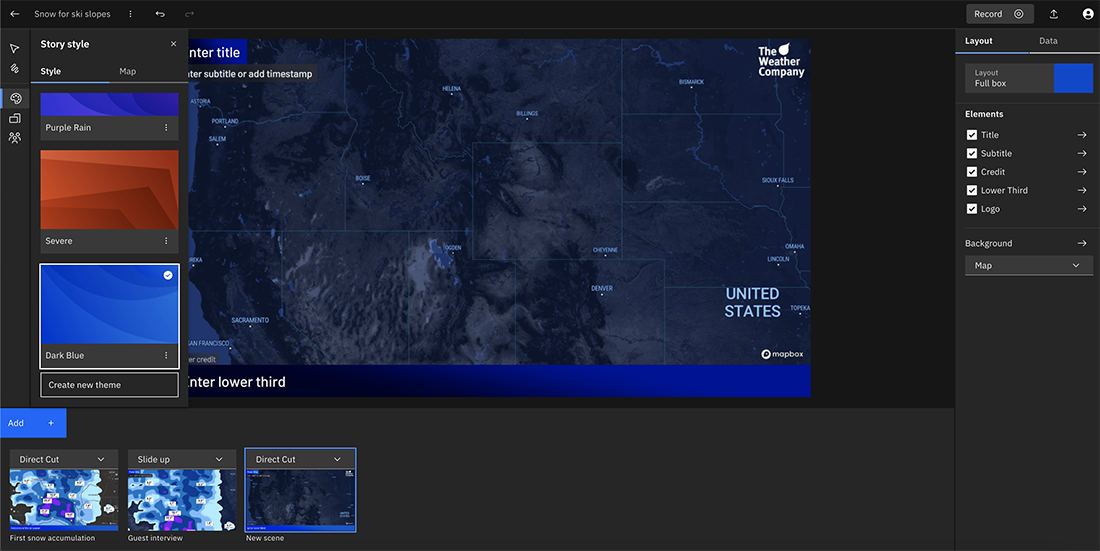Open the layers/scenes sidebar icon
The image size is (1100, 551).
click(15, 119)
